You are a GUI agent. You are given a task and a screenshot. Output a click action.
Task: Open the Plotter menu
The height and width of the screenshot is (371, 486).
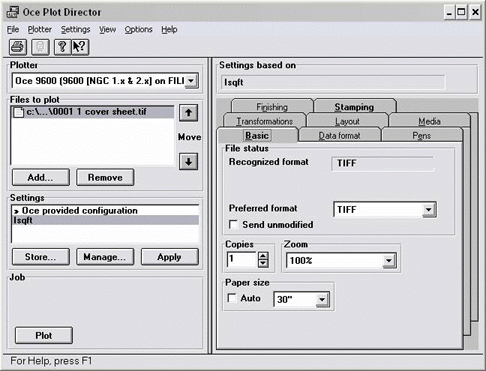click(40, 30)
